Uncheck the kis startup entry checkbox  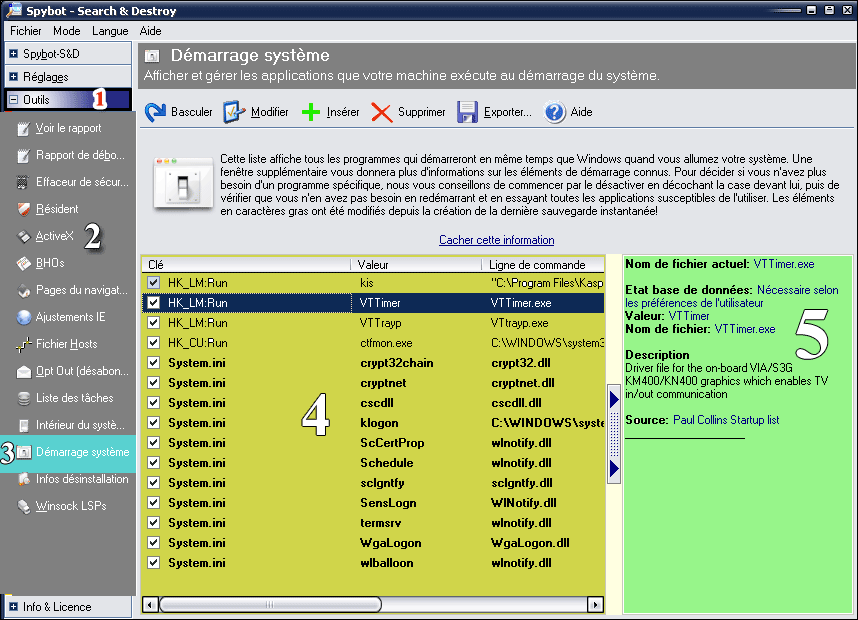(x=153, y=283)
